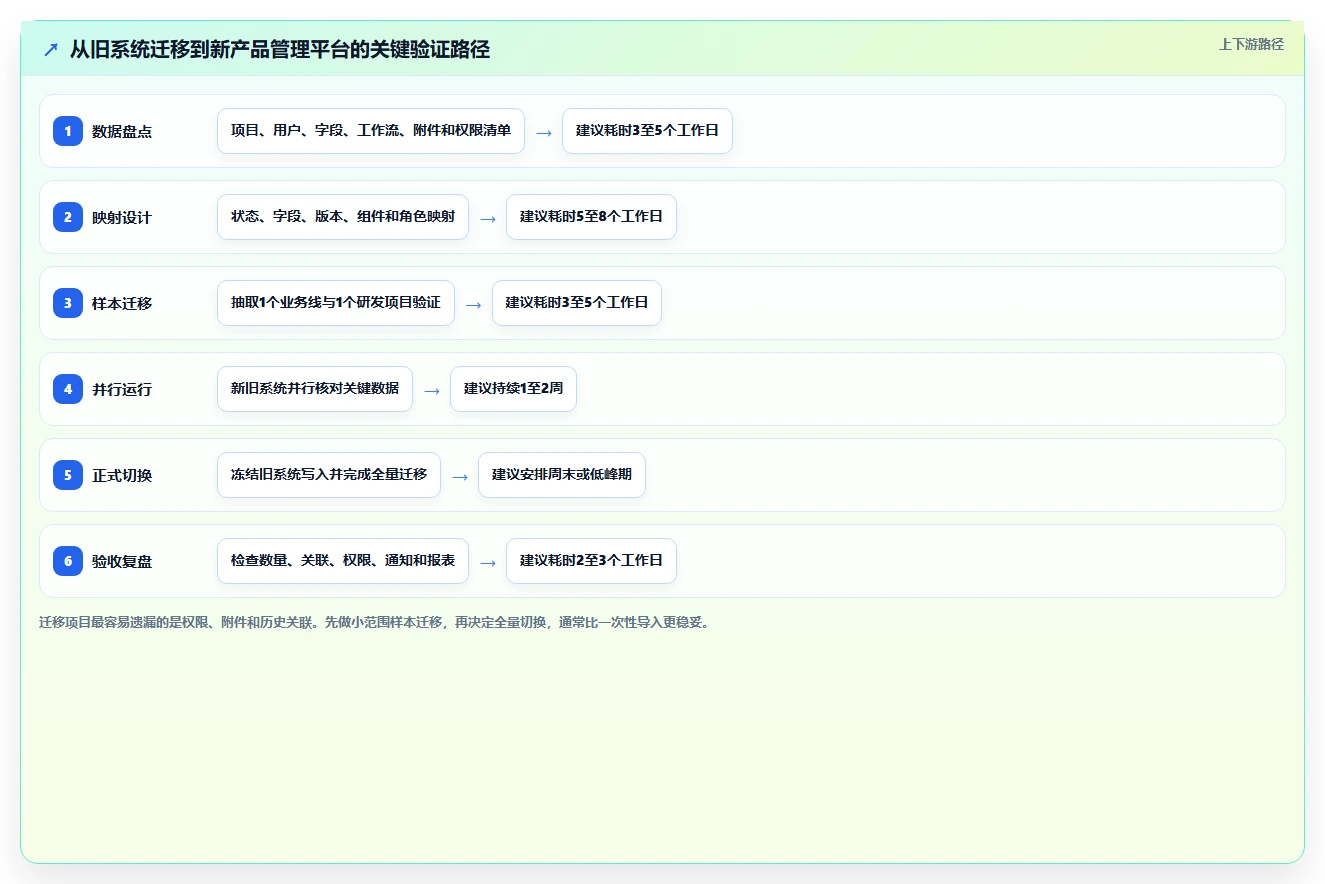Click the arrow in the 验收复盘 row
The image size is (1325, 884).
pos(487,562)
